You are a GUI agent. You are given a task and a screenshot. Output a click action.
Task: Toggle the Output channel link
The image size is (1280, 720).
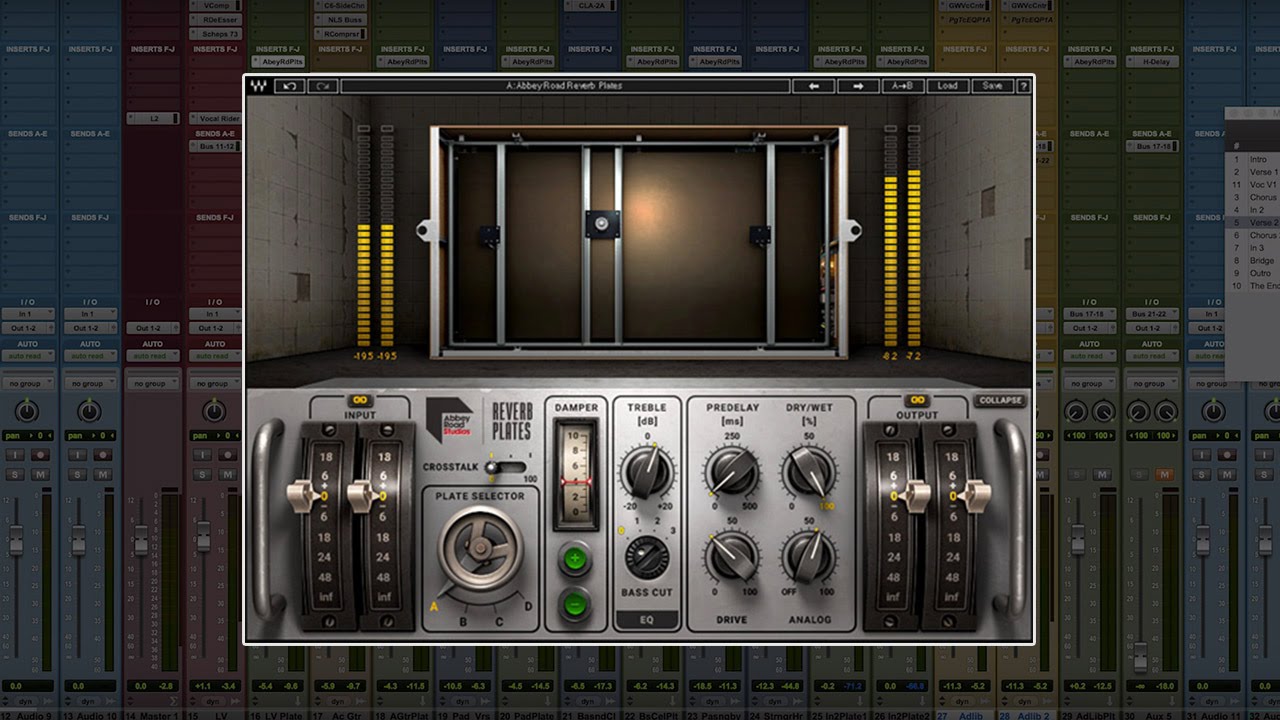(917, 400)
